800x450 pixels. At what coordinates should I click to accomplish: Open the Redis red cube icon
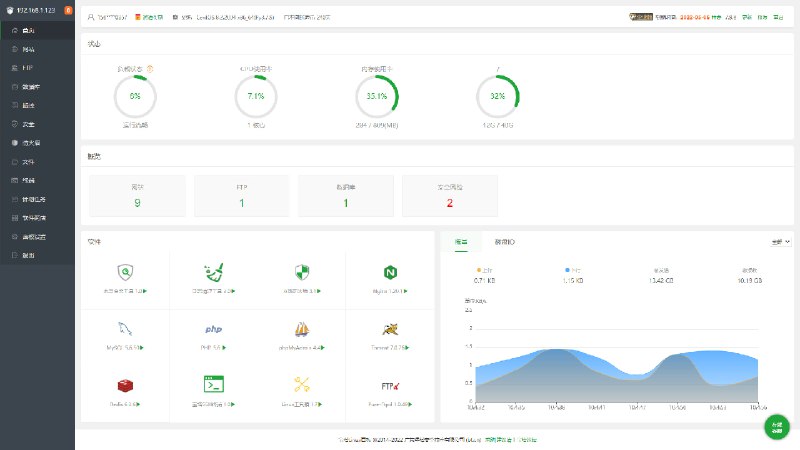point(126,385)
